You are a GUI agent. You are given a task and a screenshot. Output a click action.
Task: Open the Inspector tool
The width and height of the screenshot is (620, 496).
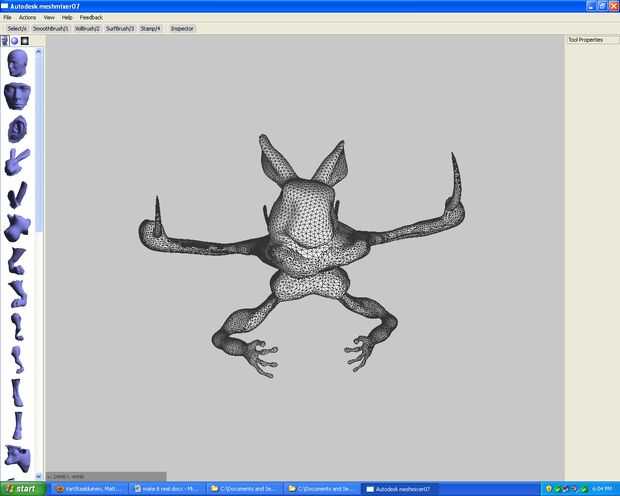(x=182, y=28)
